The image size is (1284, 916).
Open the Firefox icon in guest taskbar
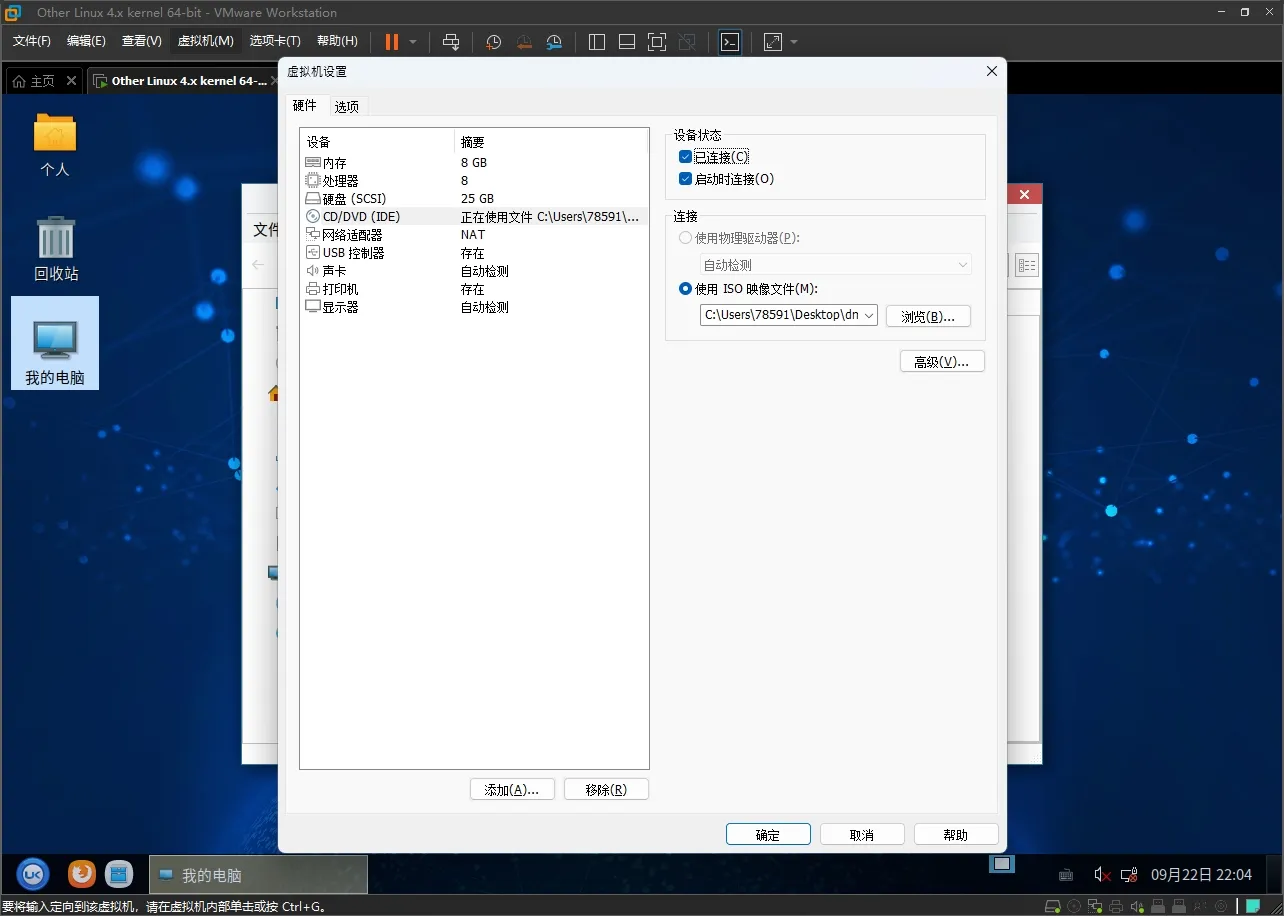pyautogui.click(x=81, y=874)
